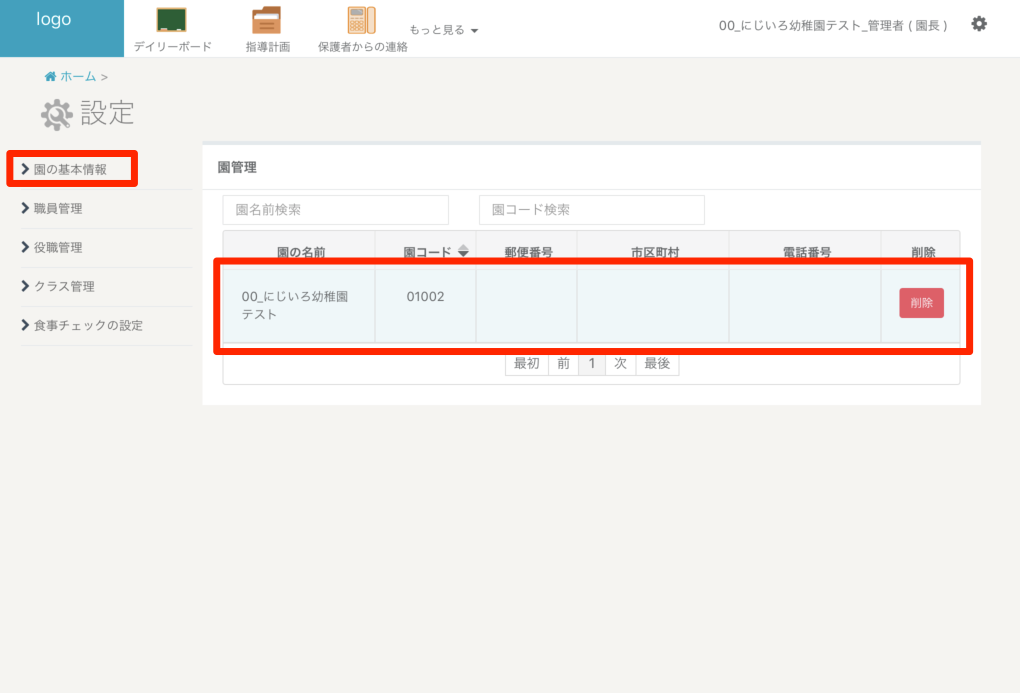Go to 次 page in pagination
This screenshot has width=1020, height=693.
pos(620,364)
